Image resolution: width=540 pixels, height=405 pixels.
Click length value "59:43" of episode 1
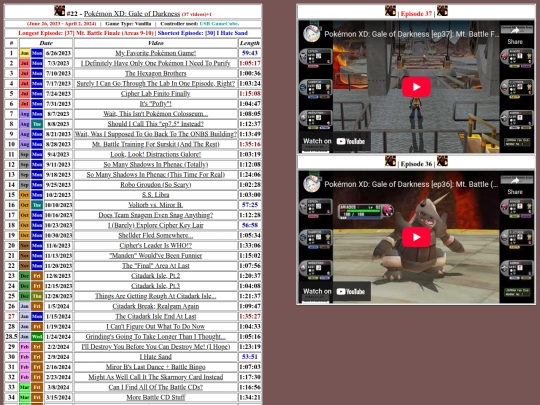(250, 53)
